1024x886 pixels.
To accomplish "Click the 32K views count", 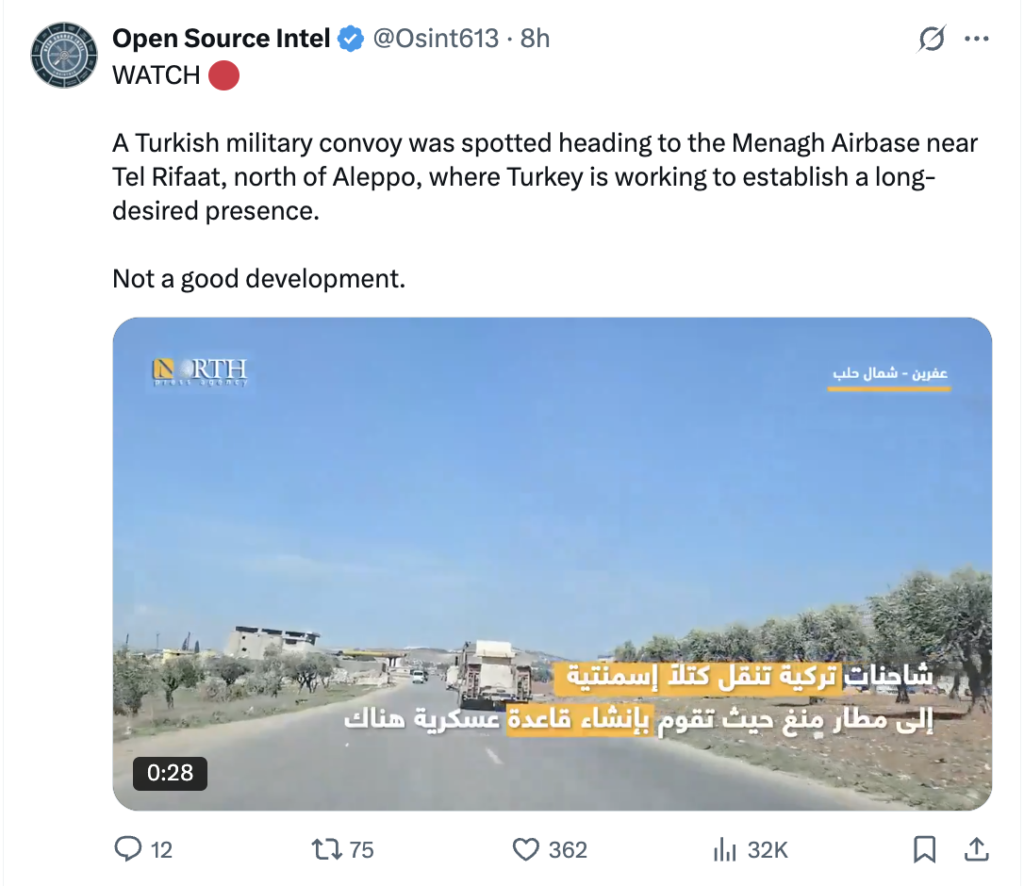I will coord(767,850).
